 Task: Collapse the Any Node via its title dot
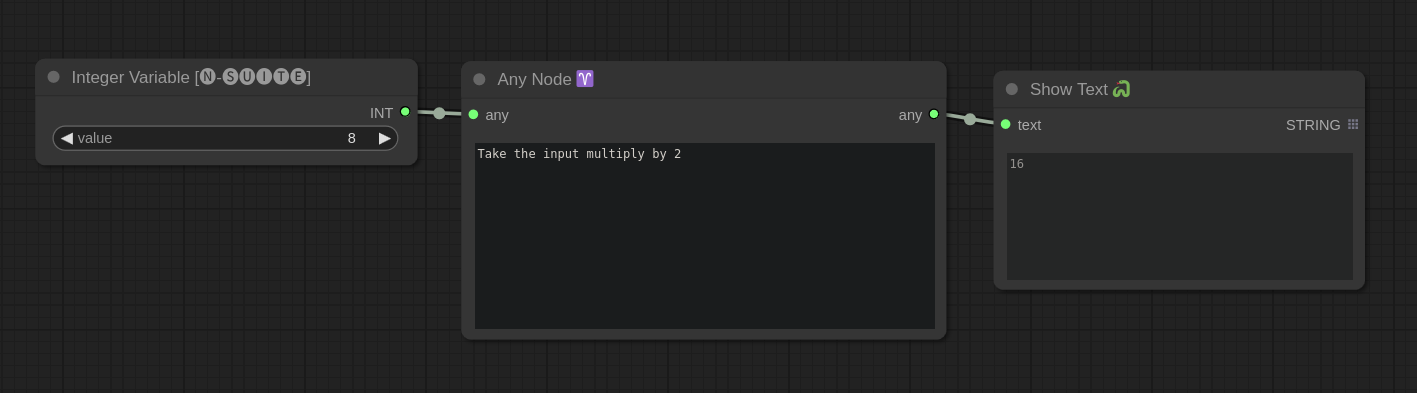pyautogui.click(x=479, y=79)
